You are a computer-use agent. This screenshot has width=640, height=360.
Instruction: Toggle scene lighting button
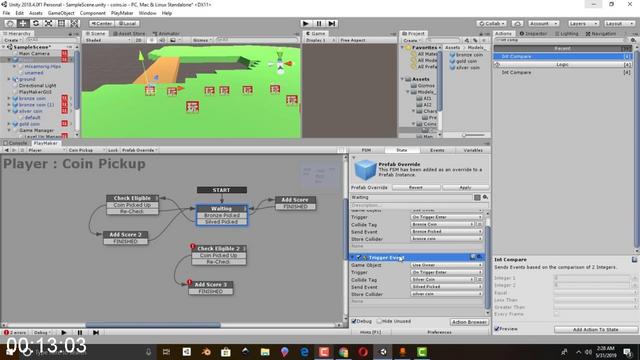pyautogui.click(x=151, y=40)
